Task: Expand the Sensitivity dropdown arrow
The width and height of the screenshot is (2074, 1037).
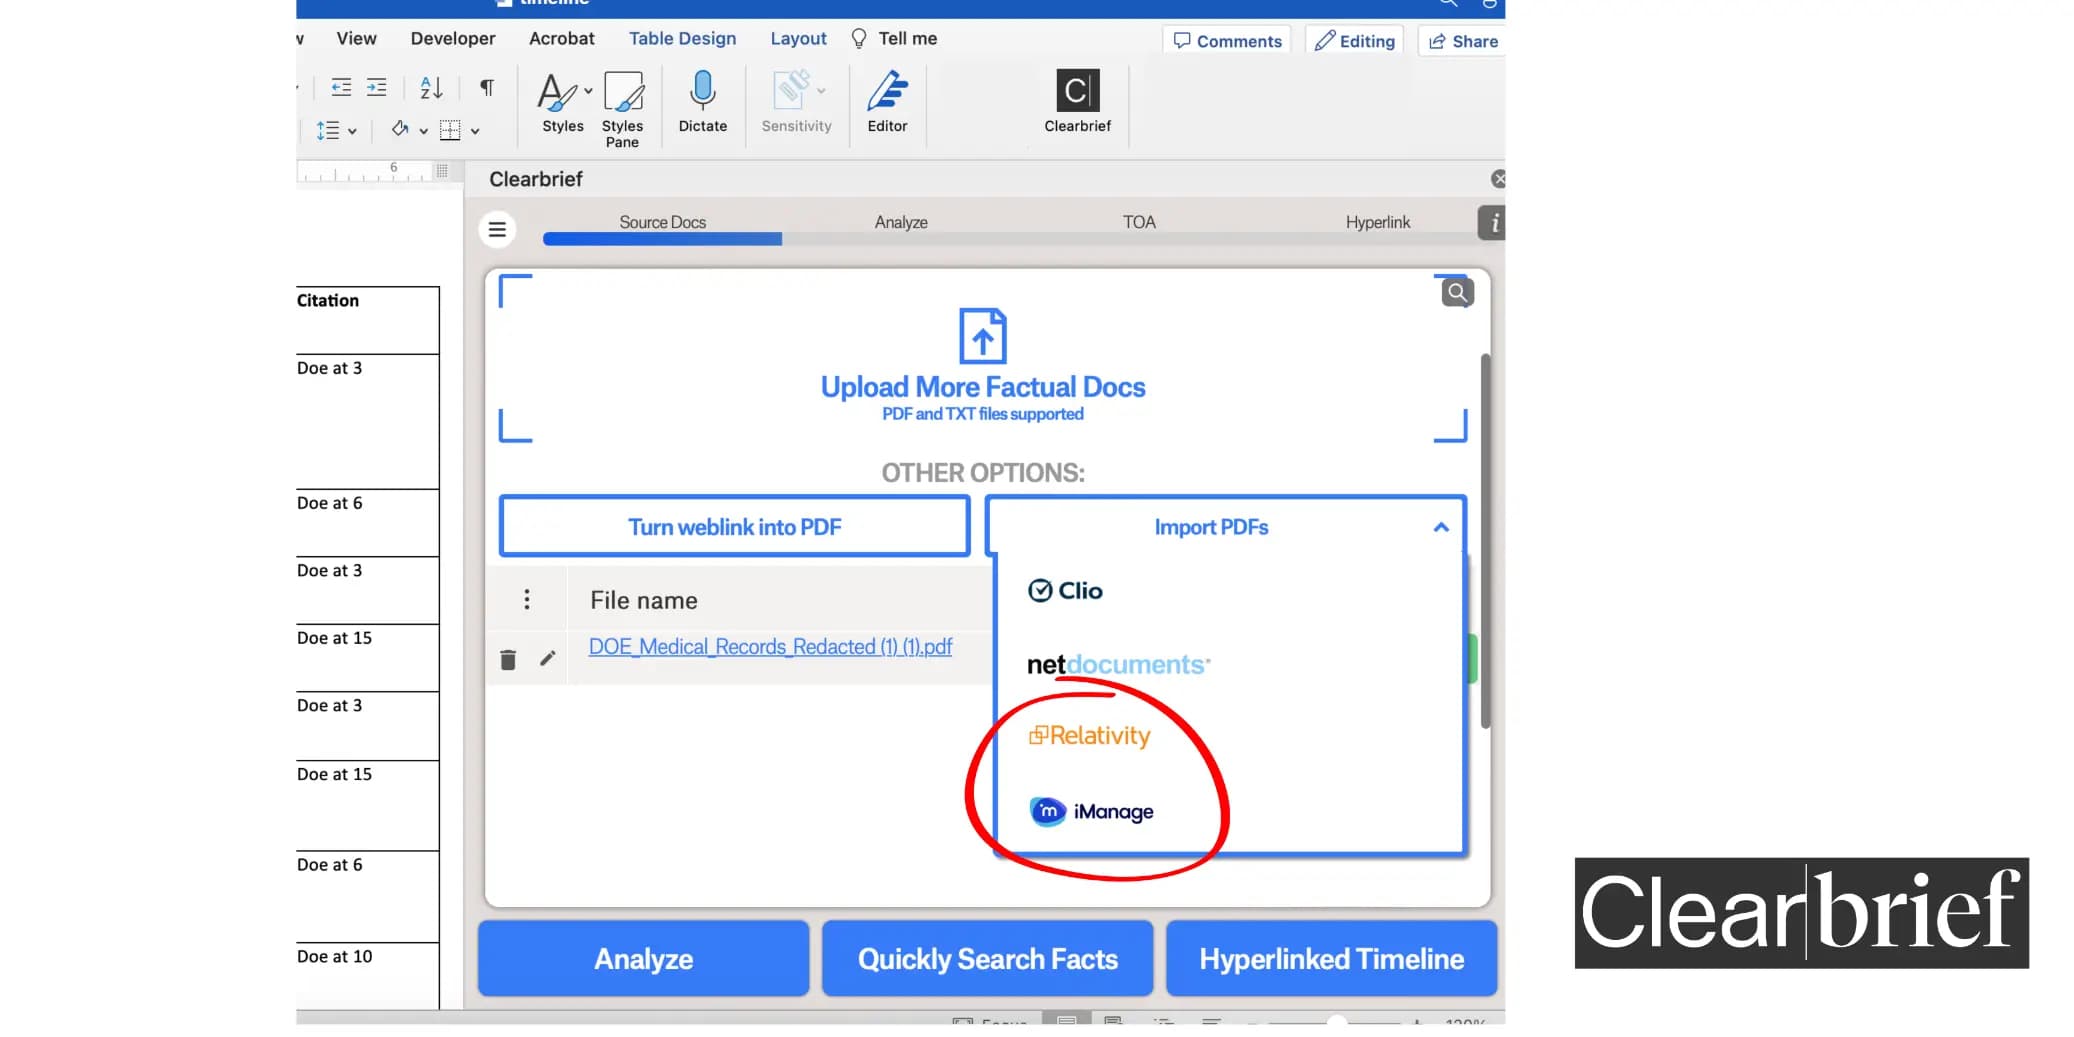Action: pyautogui.click(x=820, y=90)
